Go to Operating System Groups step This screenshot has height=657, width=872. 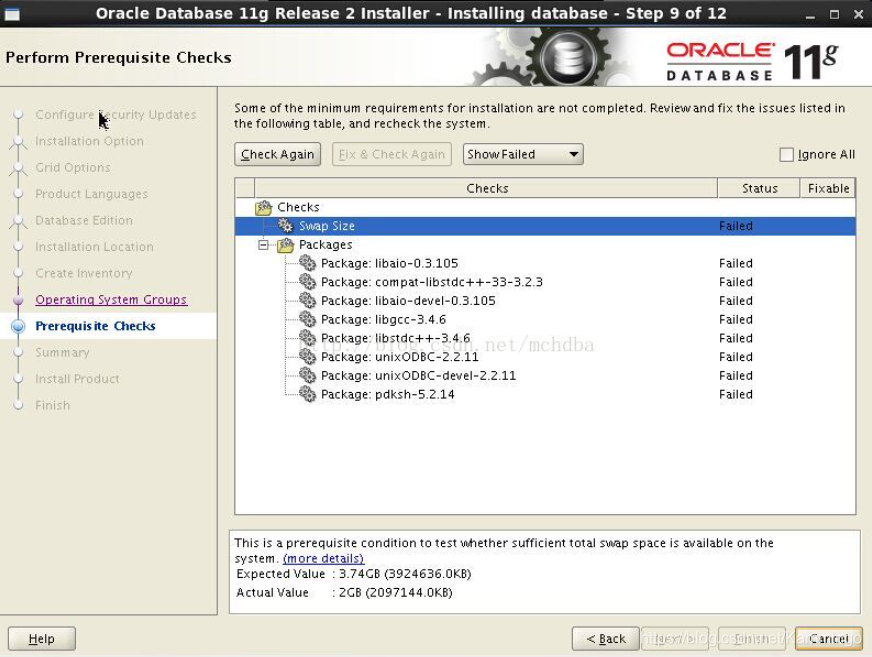click(x=111, y=300)
